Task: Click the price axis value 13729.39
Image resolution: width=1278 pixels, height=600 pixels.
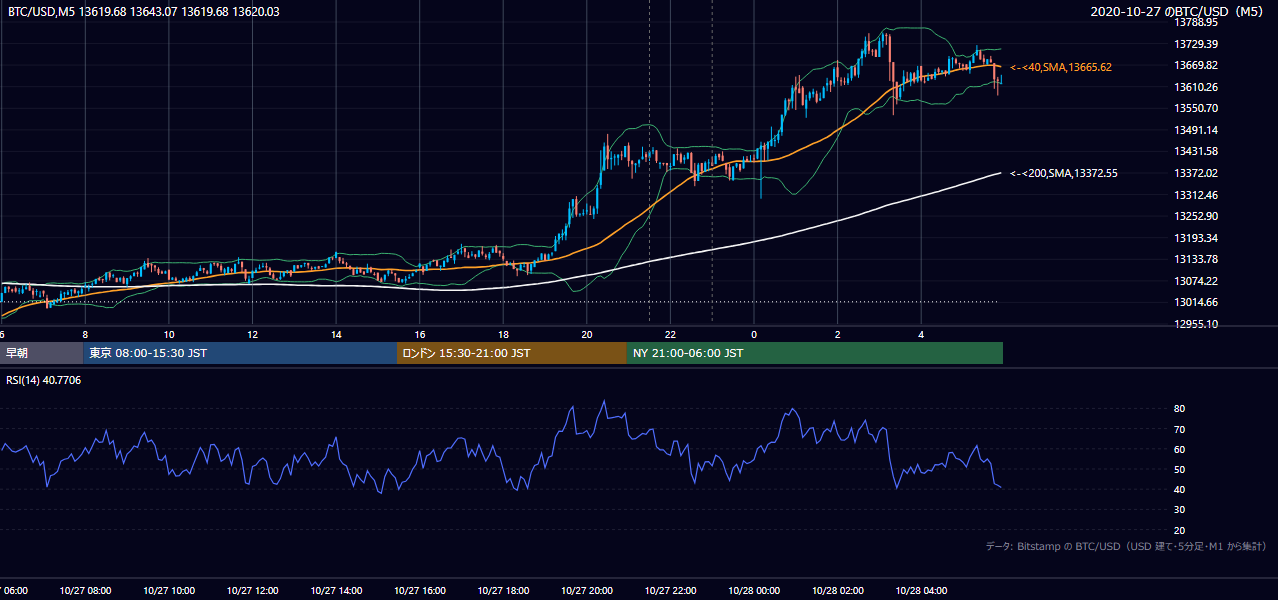Action: point(1196,44)
